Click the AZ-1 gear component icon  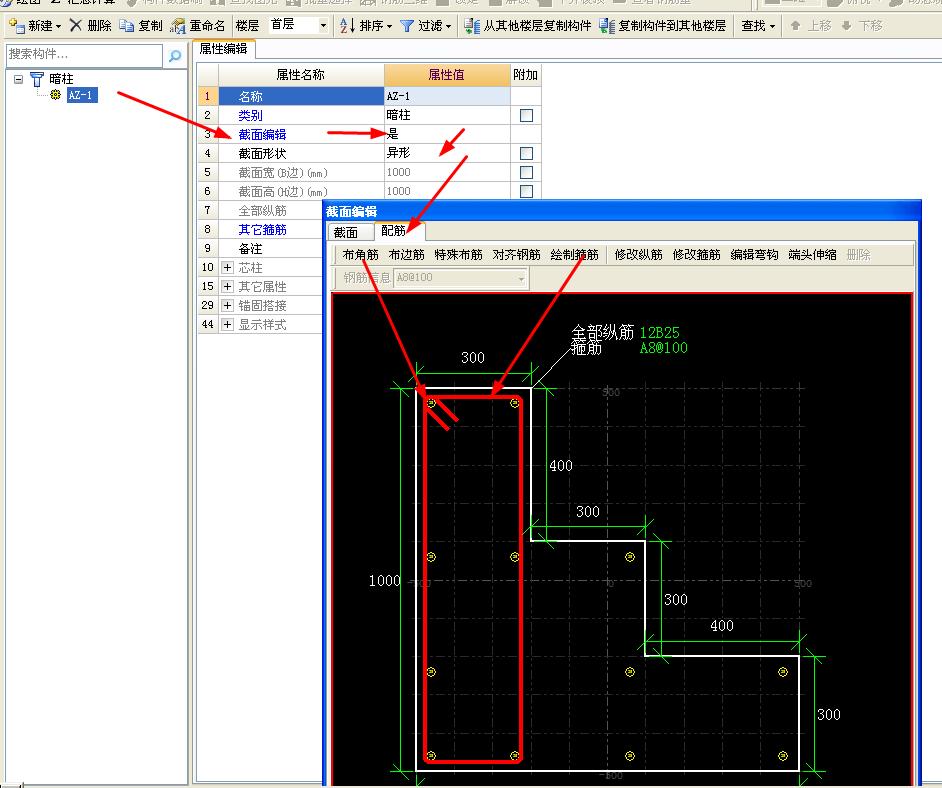pos(55,95)
